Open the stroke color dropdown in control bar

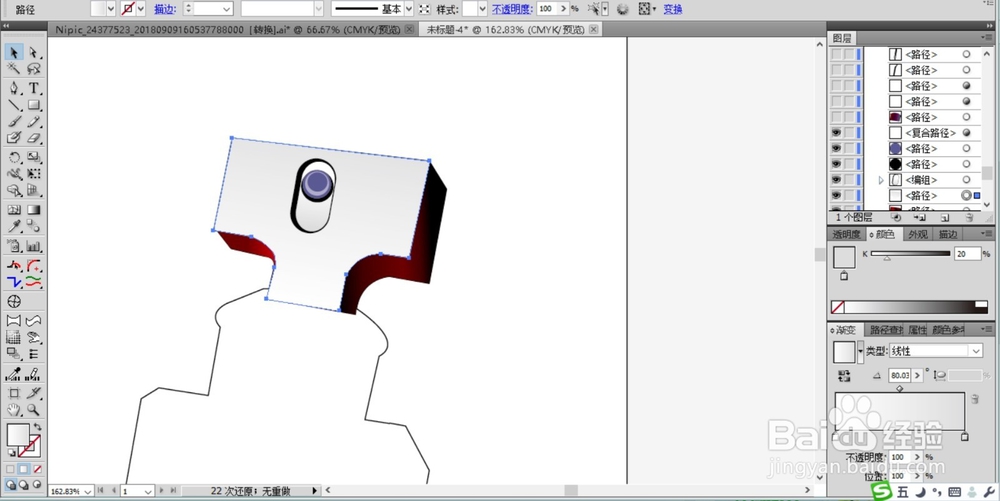[141, 9]
